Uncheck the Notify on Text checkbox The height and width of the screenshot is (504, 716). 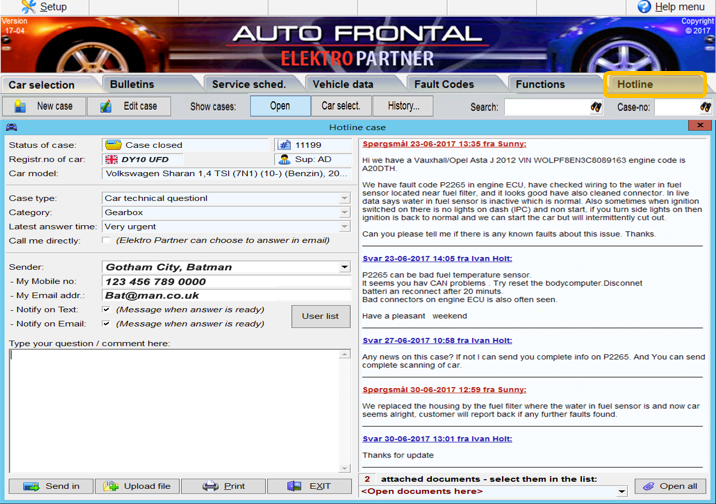(x=107, y=310)
